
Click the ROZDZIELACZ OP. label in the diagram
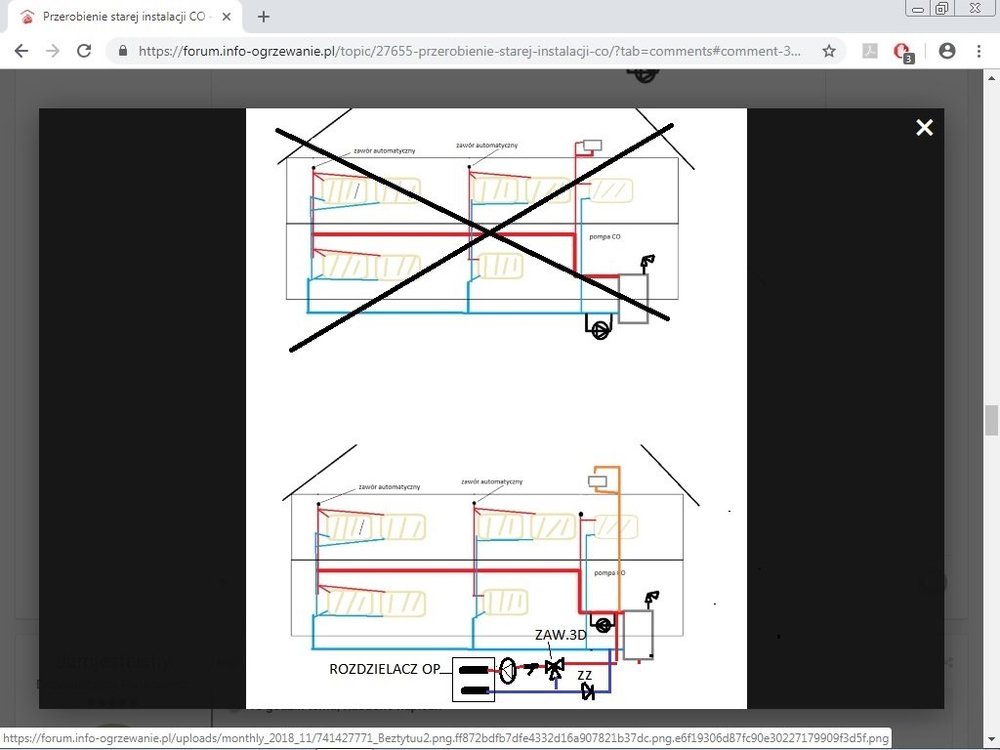click(385, 669)
